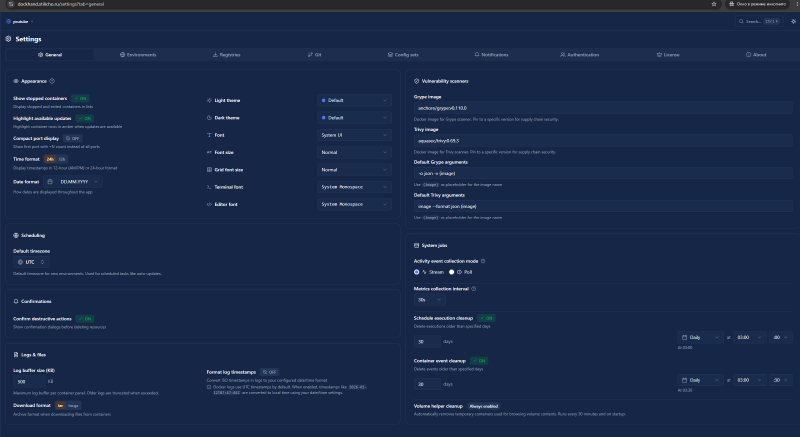Open the Editor font dropdown
Viewport: 800px width, 437px height.
354,204
